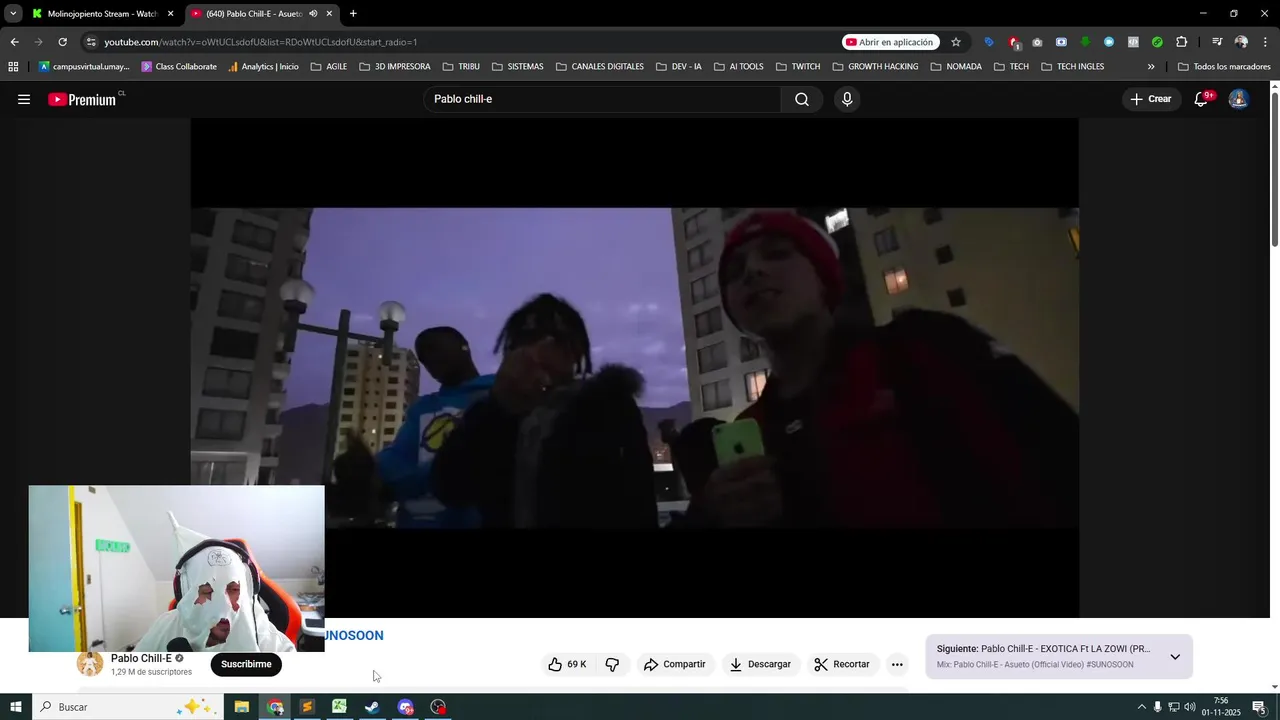Click the Recortar clip button
The width and height of the screenshot is (1280, 720).
(842, 664)
